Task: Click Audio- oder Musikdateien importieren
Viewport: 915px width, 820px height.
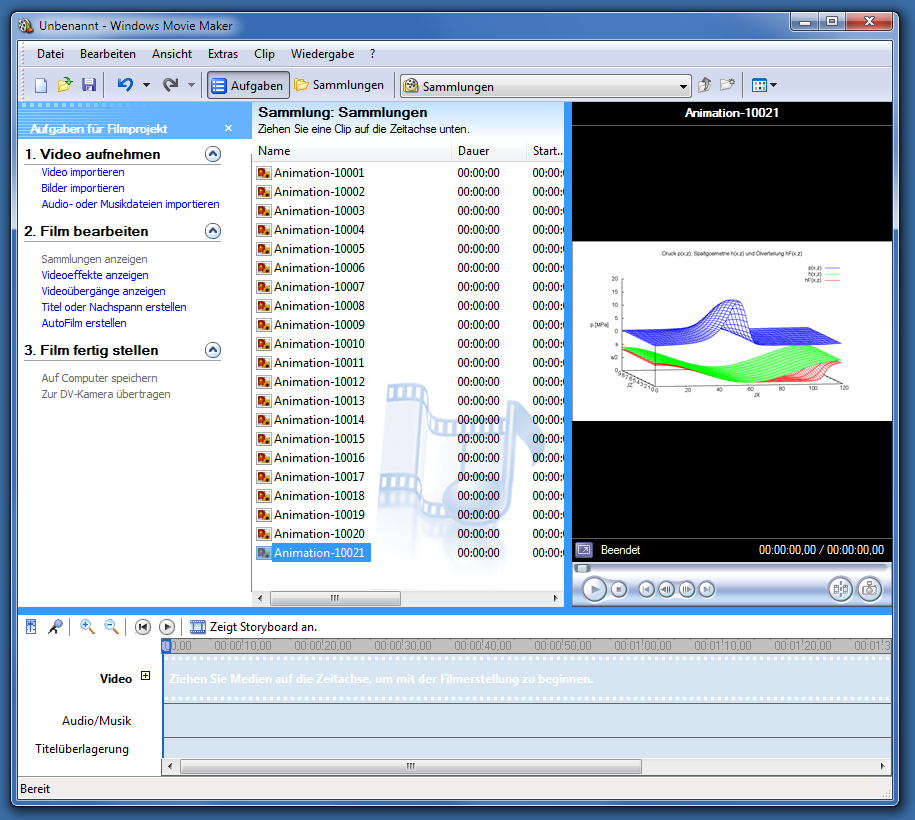Action: click(x=131, y=204)
